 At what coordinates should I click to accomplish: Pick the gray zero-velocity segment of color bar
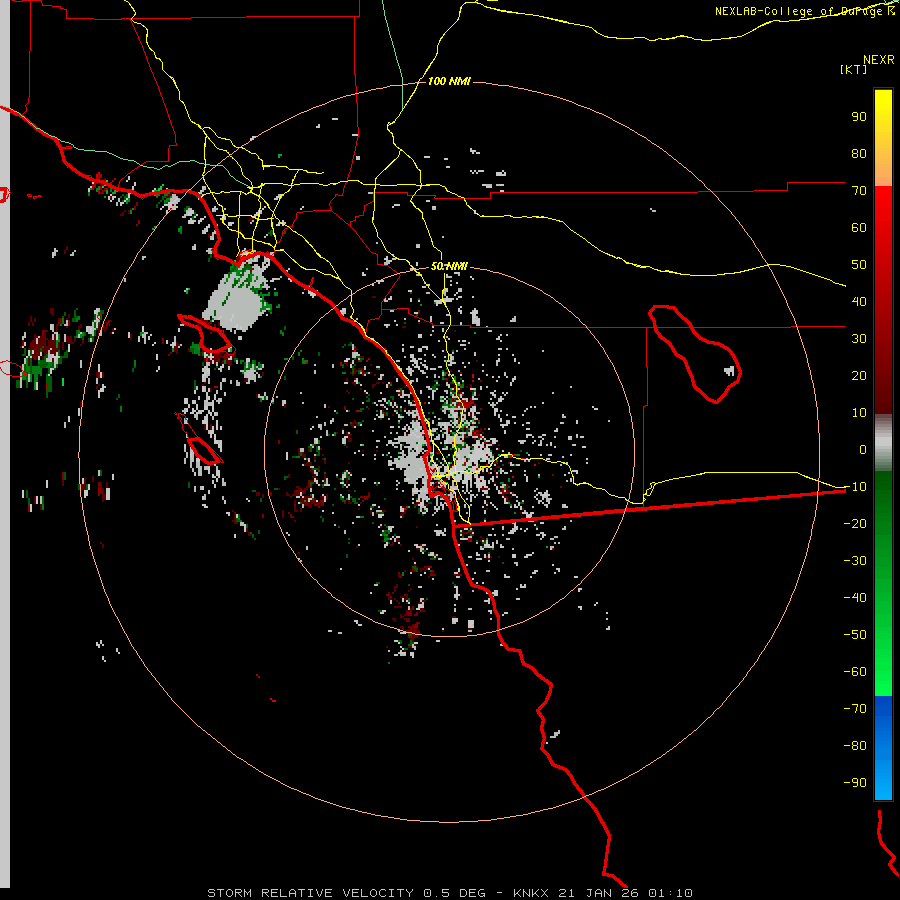(883, 443)
